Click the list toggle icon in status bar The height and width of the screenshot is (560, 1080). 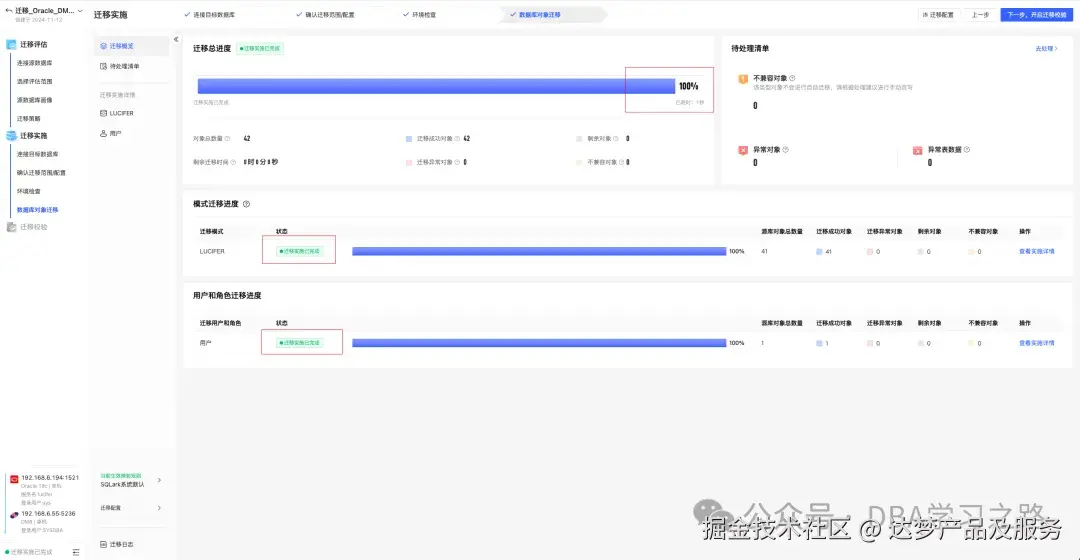click(76, 552)
